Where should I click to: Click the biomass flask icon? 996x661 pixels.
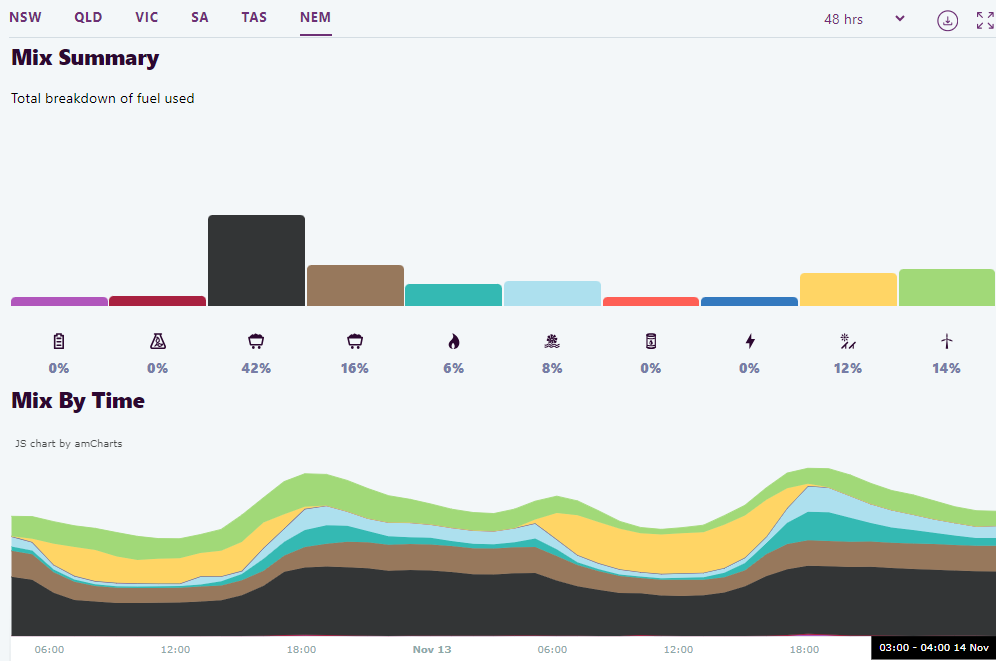point(157,341)
